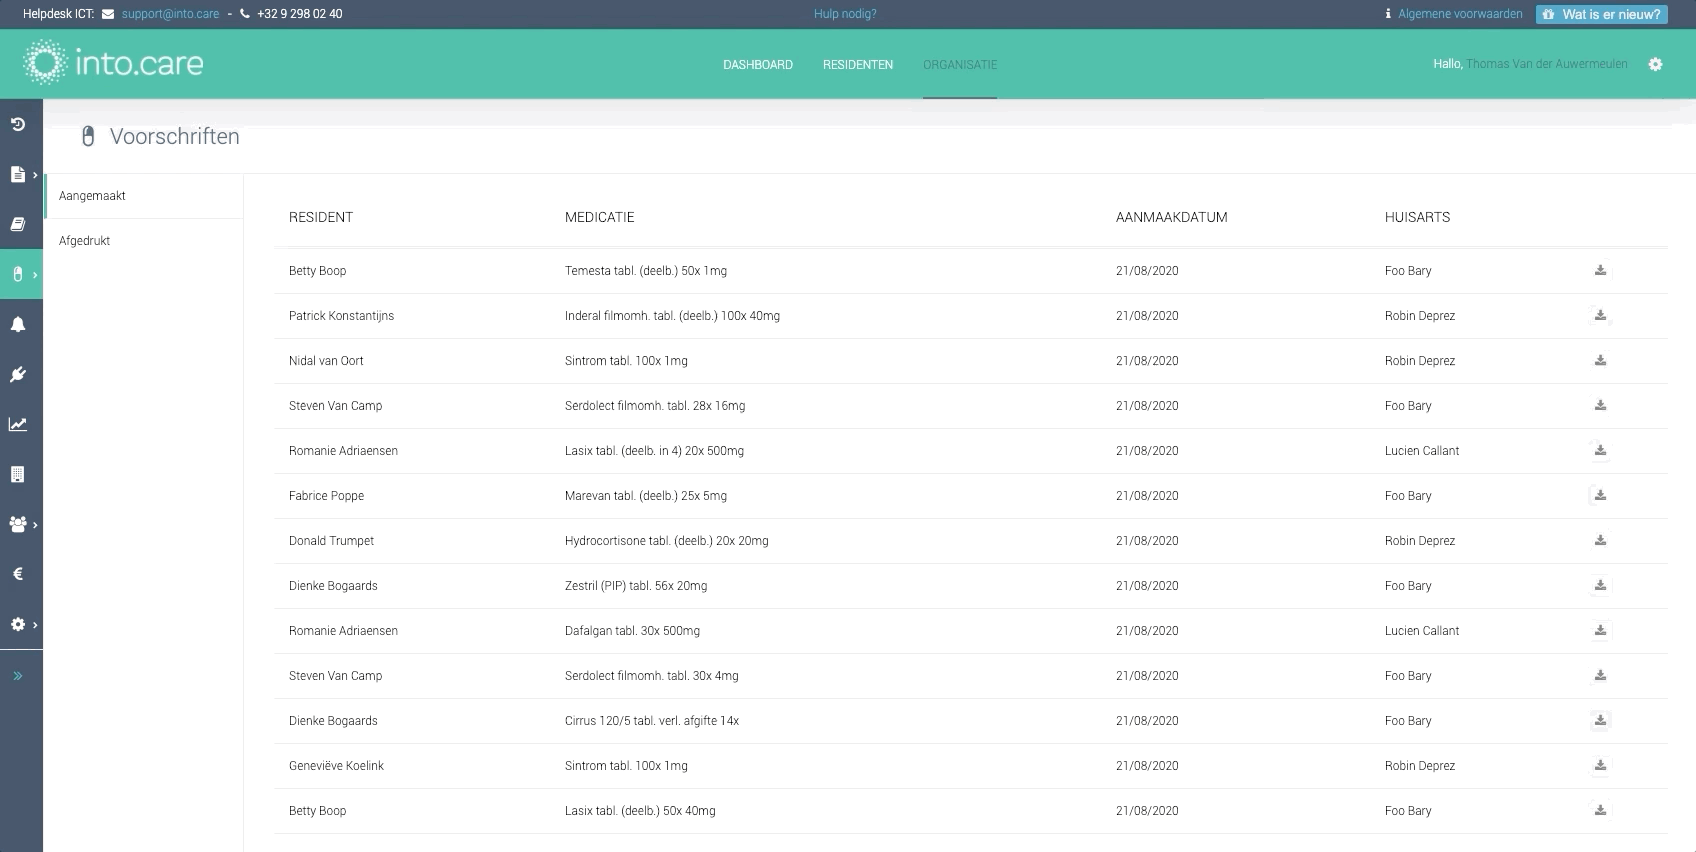Screen dimensions: 1696x852
Task: Click the Wat is er nieuw? button
Action: tap(1602, 14)
